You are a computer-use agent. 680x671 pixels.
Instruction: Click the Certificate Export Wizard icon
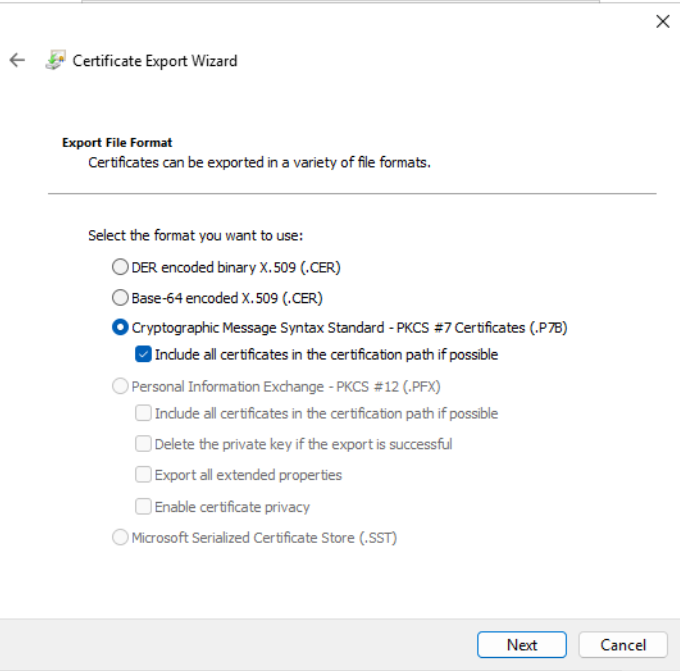click(x=55, y=60)
